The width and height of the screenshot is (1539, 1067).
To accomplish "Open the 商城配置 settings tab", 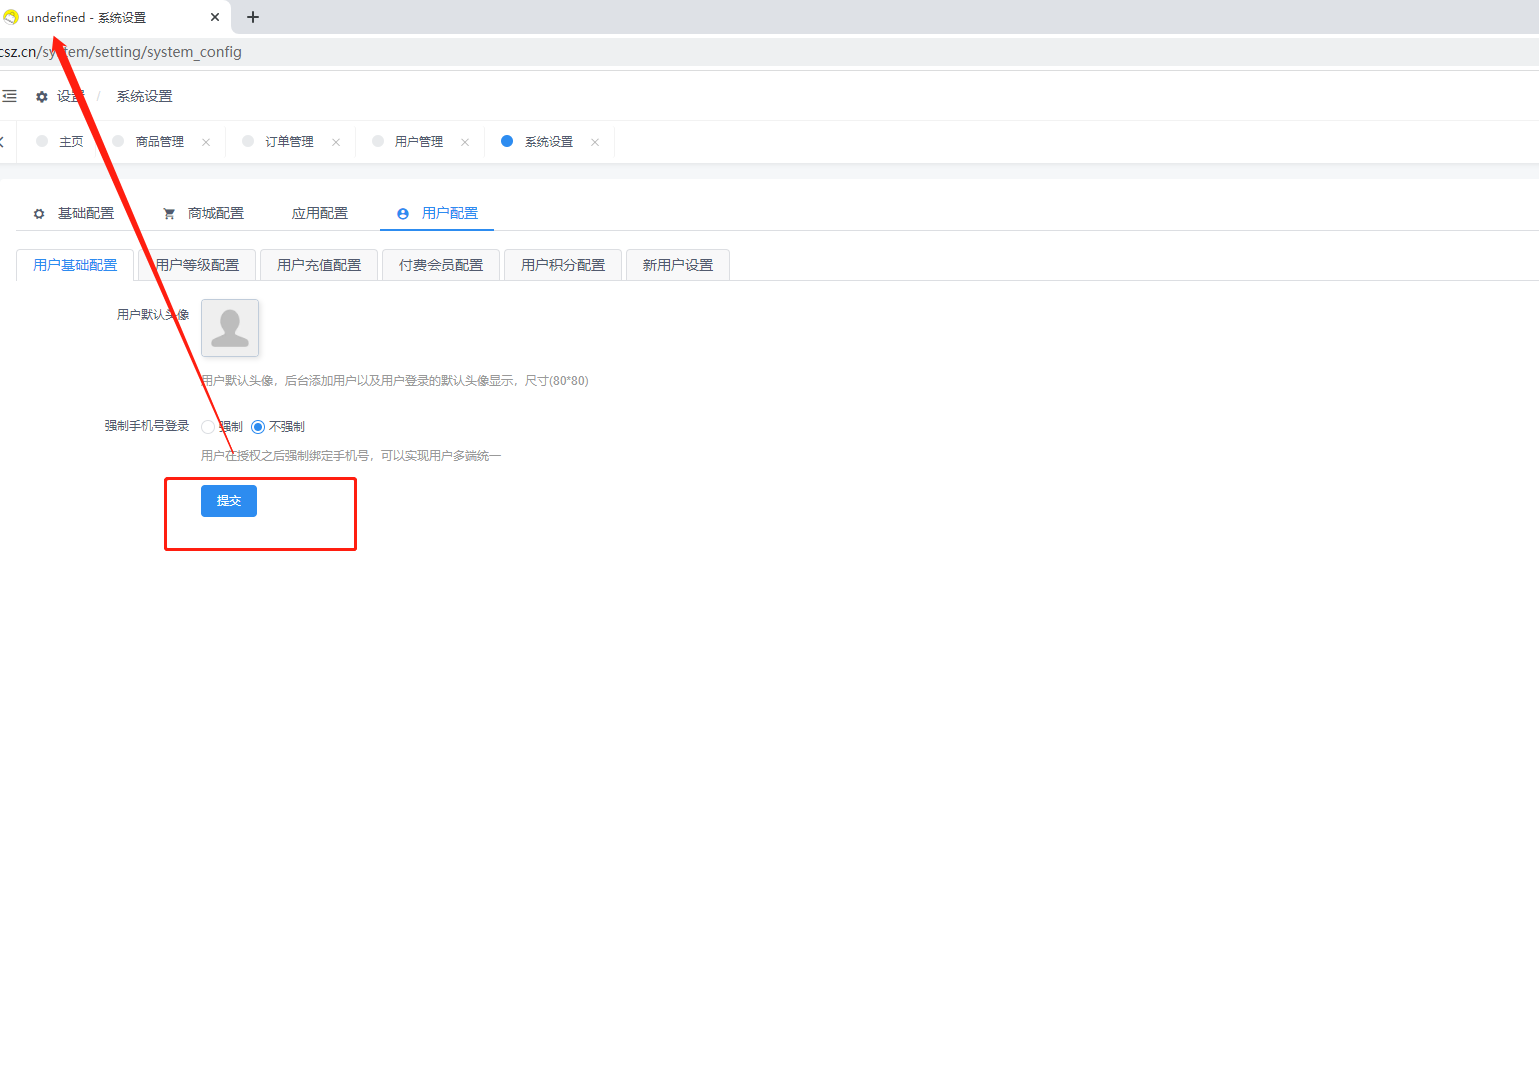I will [x=204, y=213].
